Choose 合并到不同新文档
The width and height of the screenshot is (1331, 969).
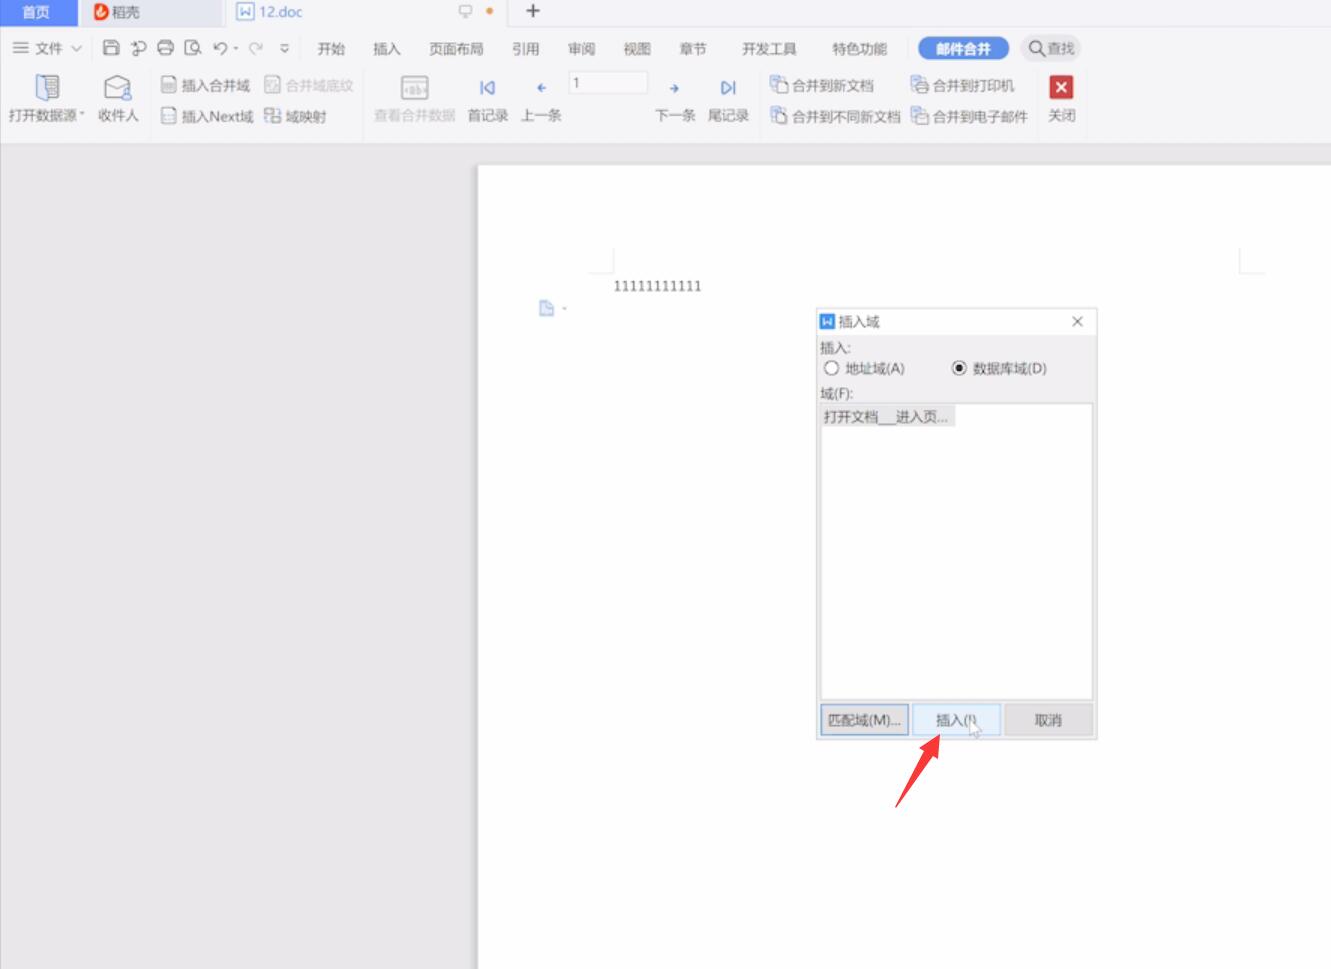pyautogui.click(x=835, y=116)
